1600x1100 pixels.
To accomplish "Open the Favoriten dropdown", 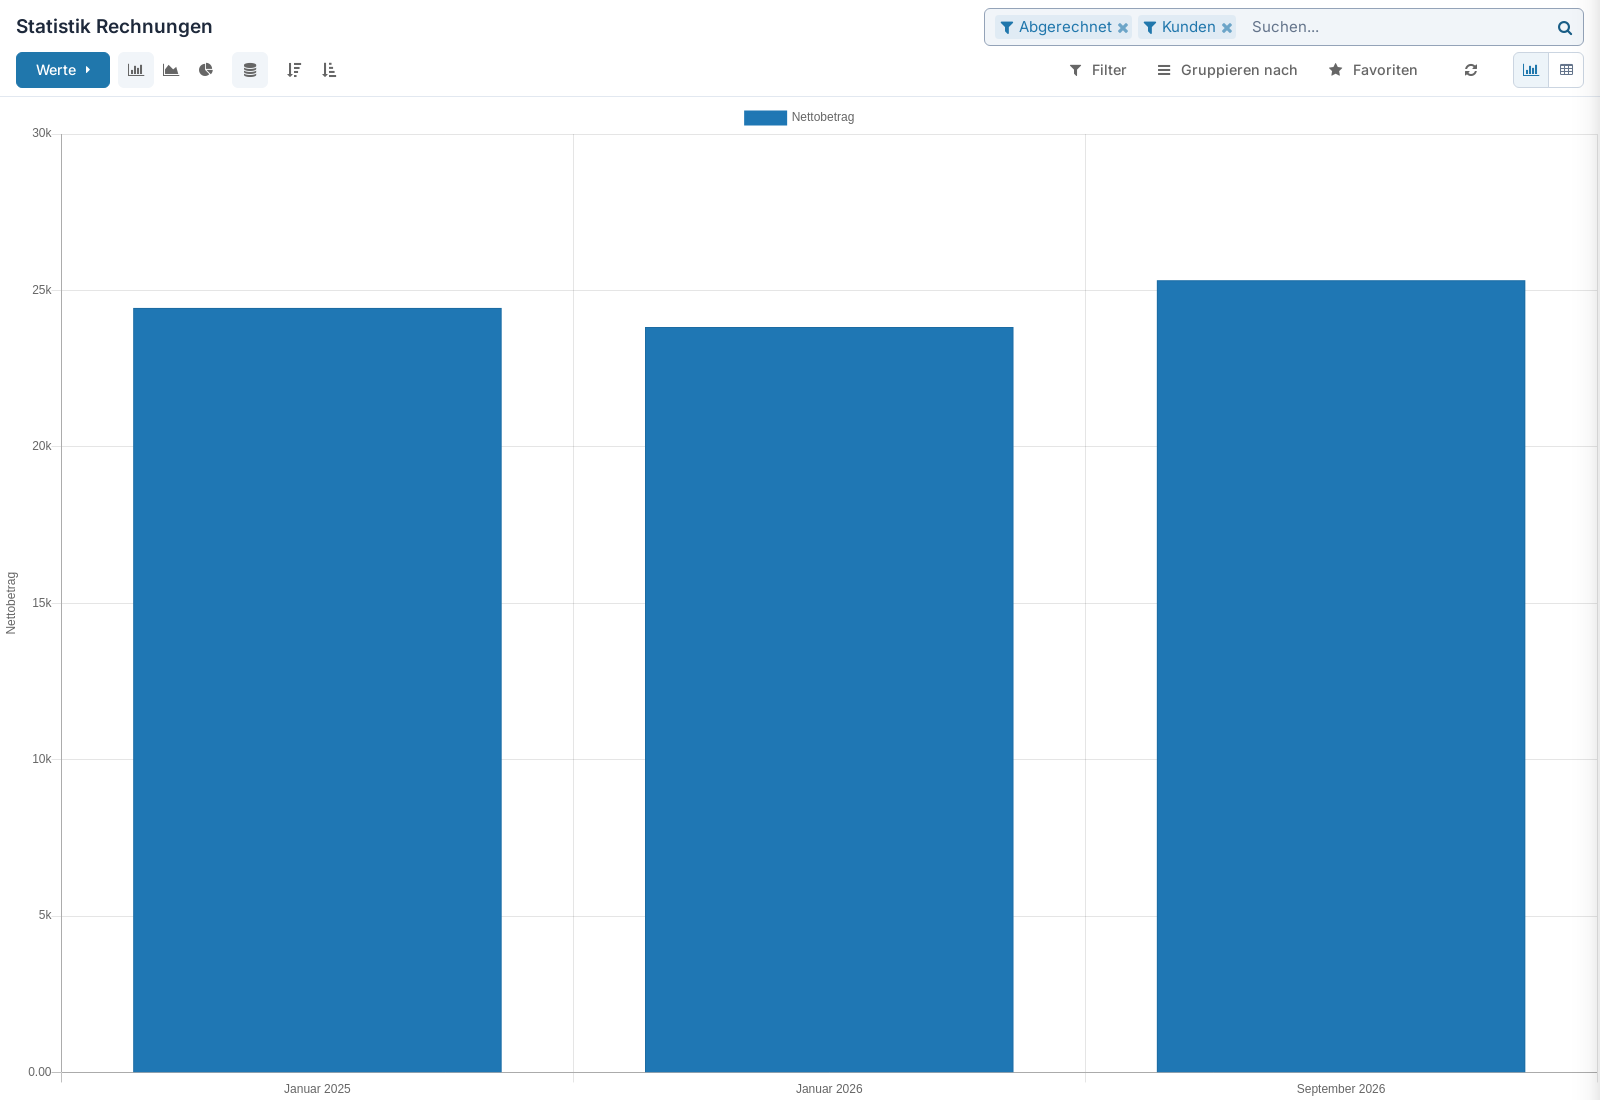I will point(1373,70).
